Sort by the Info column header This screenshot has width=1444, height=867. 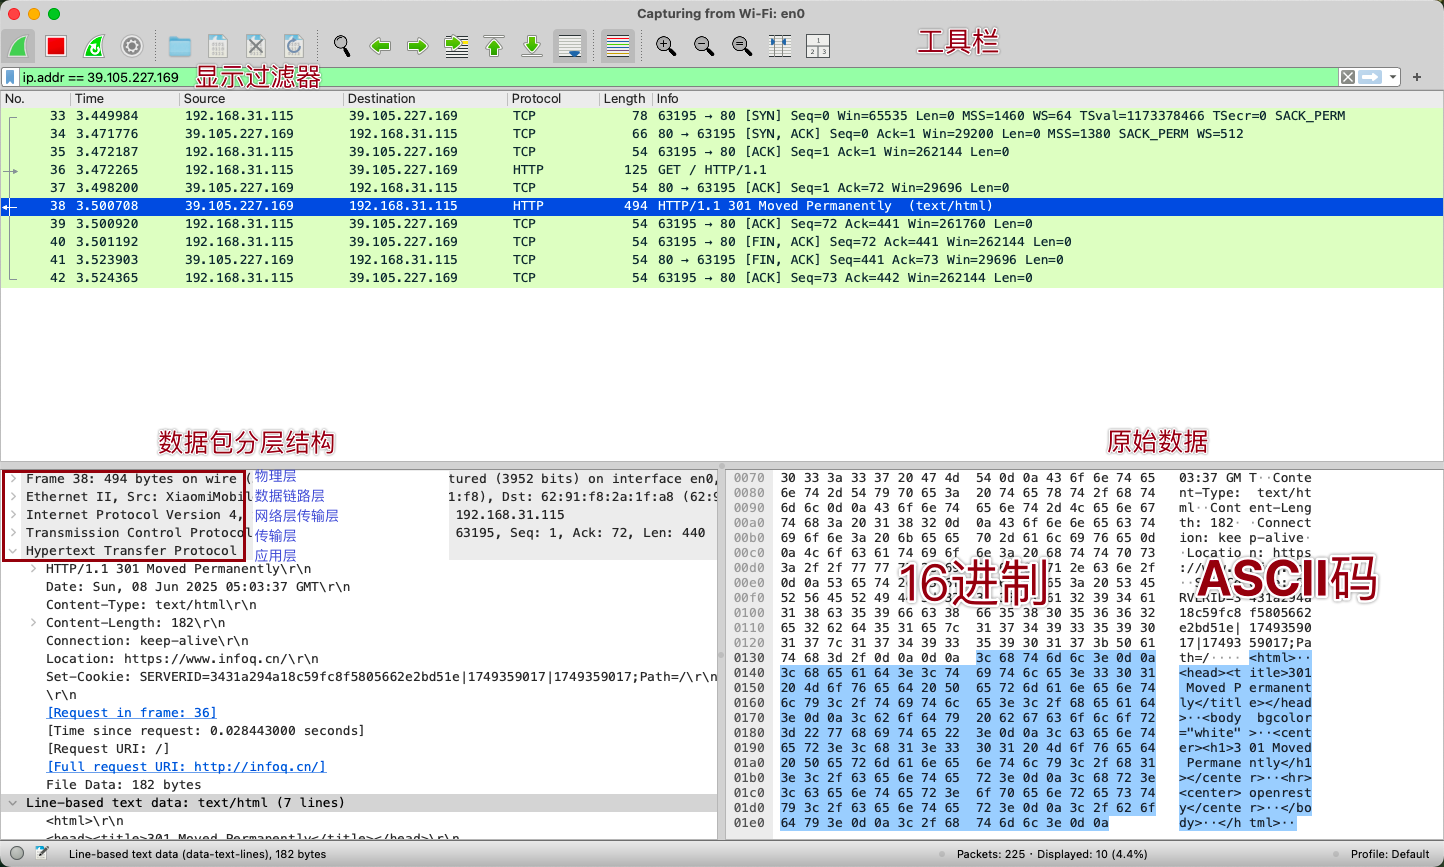click(x=1047, y=99)
